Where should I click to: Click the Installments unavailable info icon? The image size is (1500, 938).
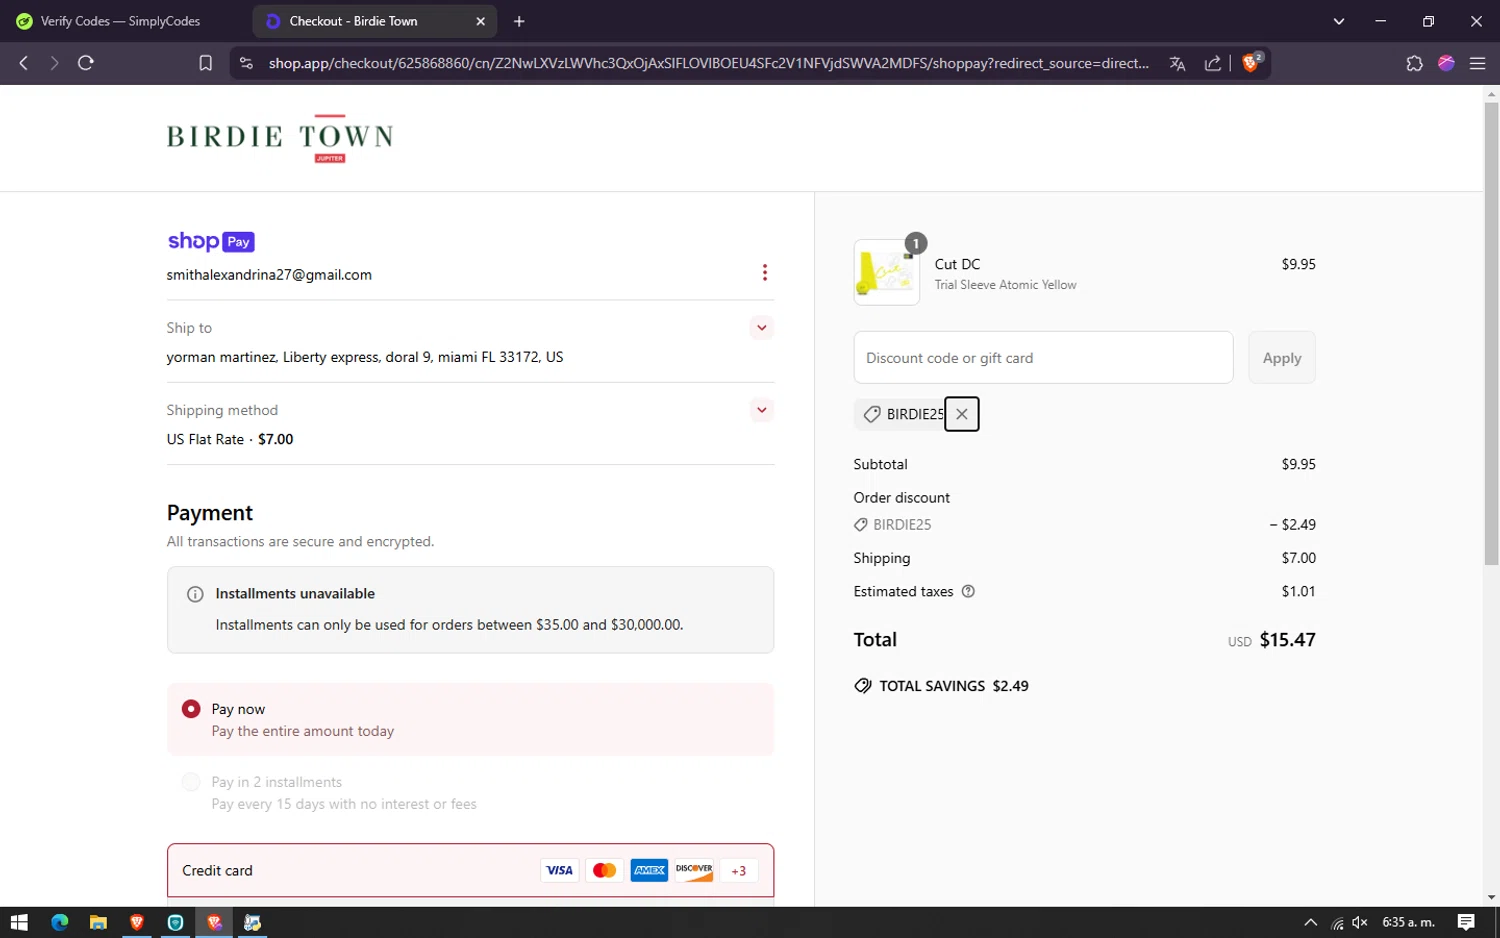pos(195,594)
